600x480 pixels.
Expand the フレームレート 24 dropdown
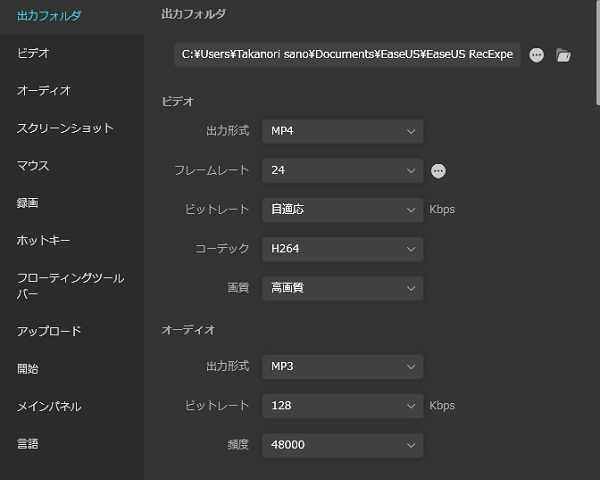[342, 171]
